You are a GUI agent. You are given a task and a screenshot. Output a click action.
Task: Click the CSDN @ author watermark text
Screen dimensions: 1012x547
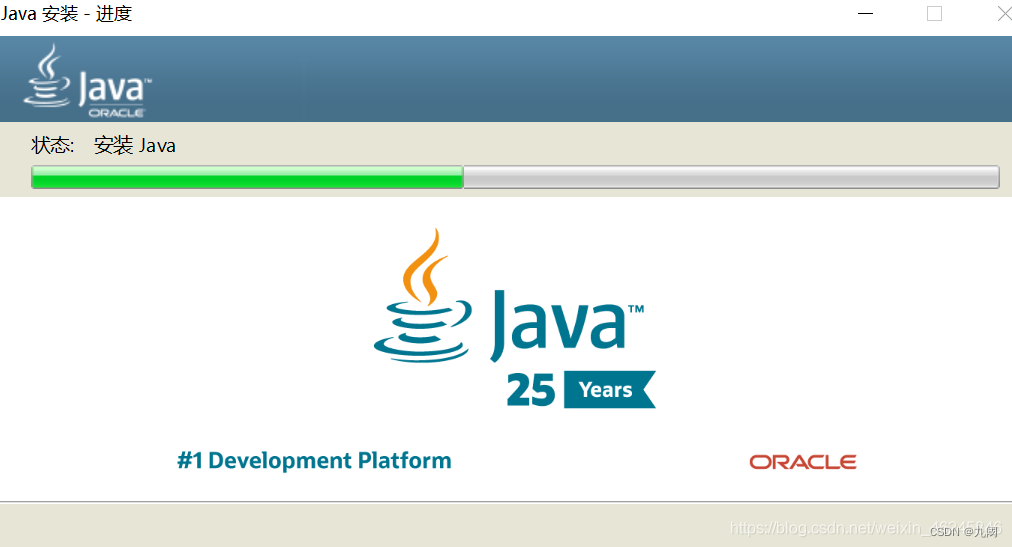pyautogui.click(x=964, y=532)
